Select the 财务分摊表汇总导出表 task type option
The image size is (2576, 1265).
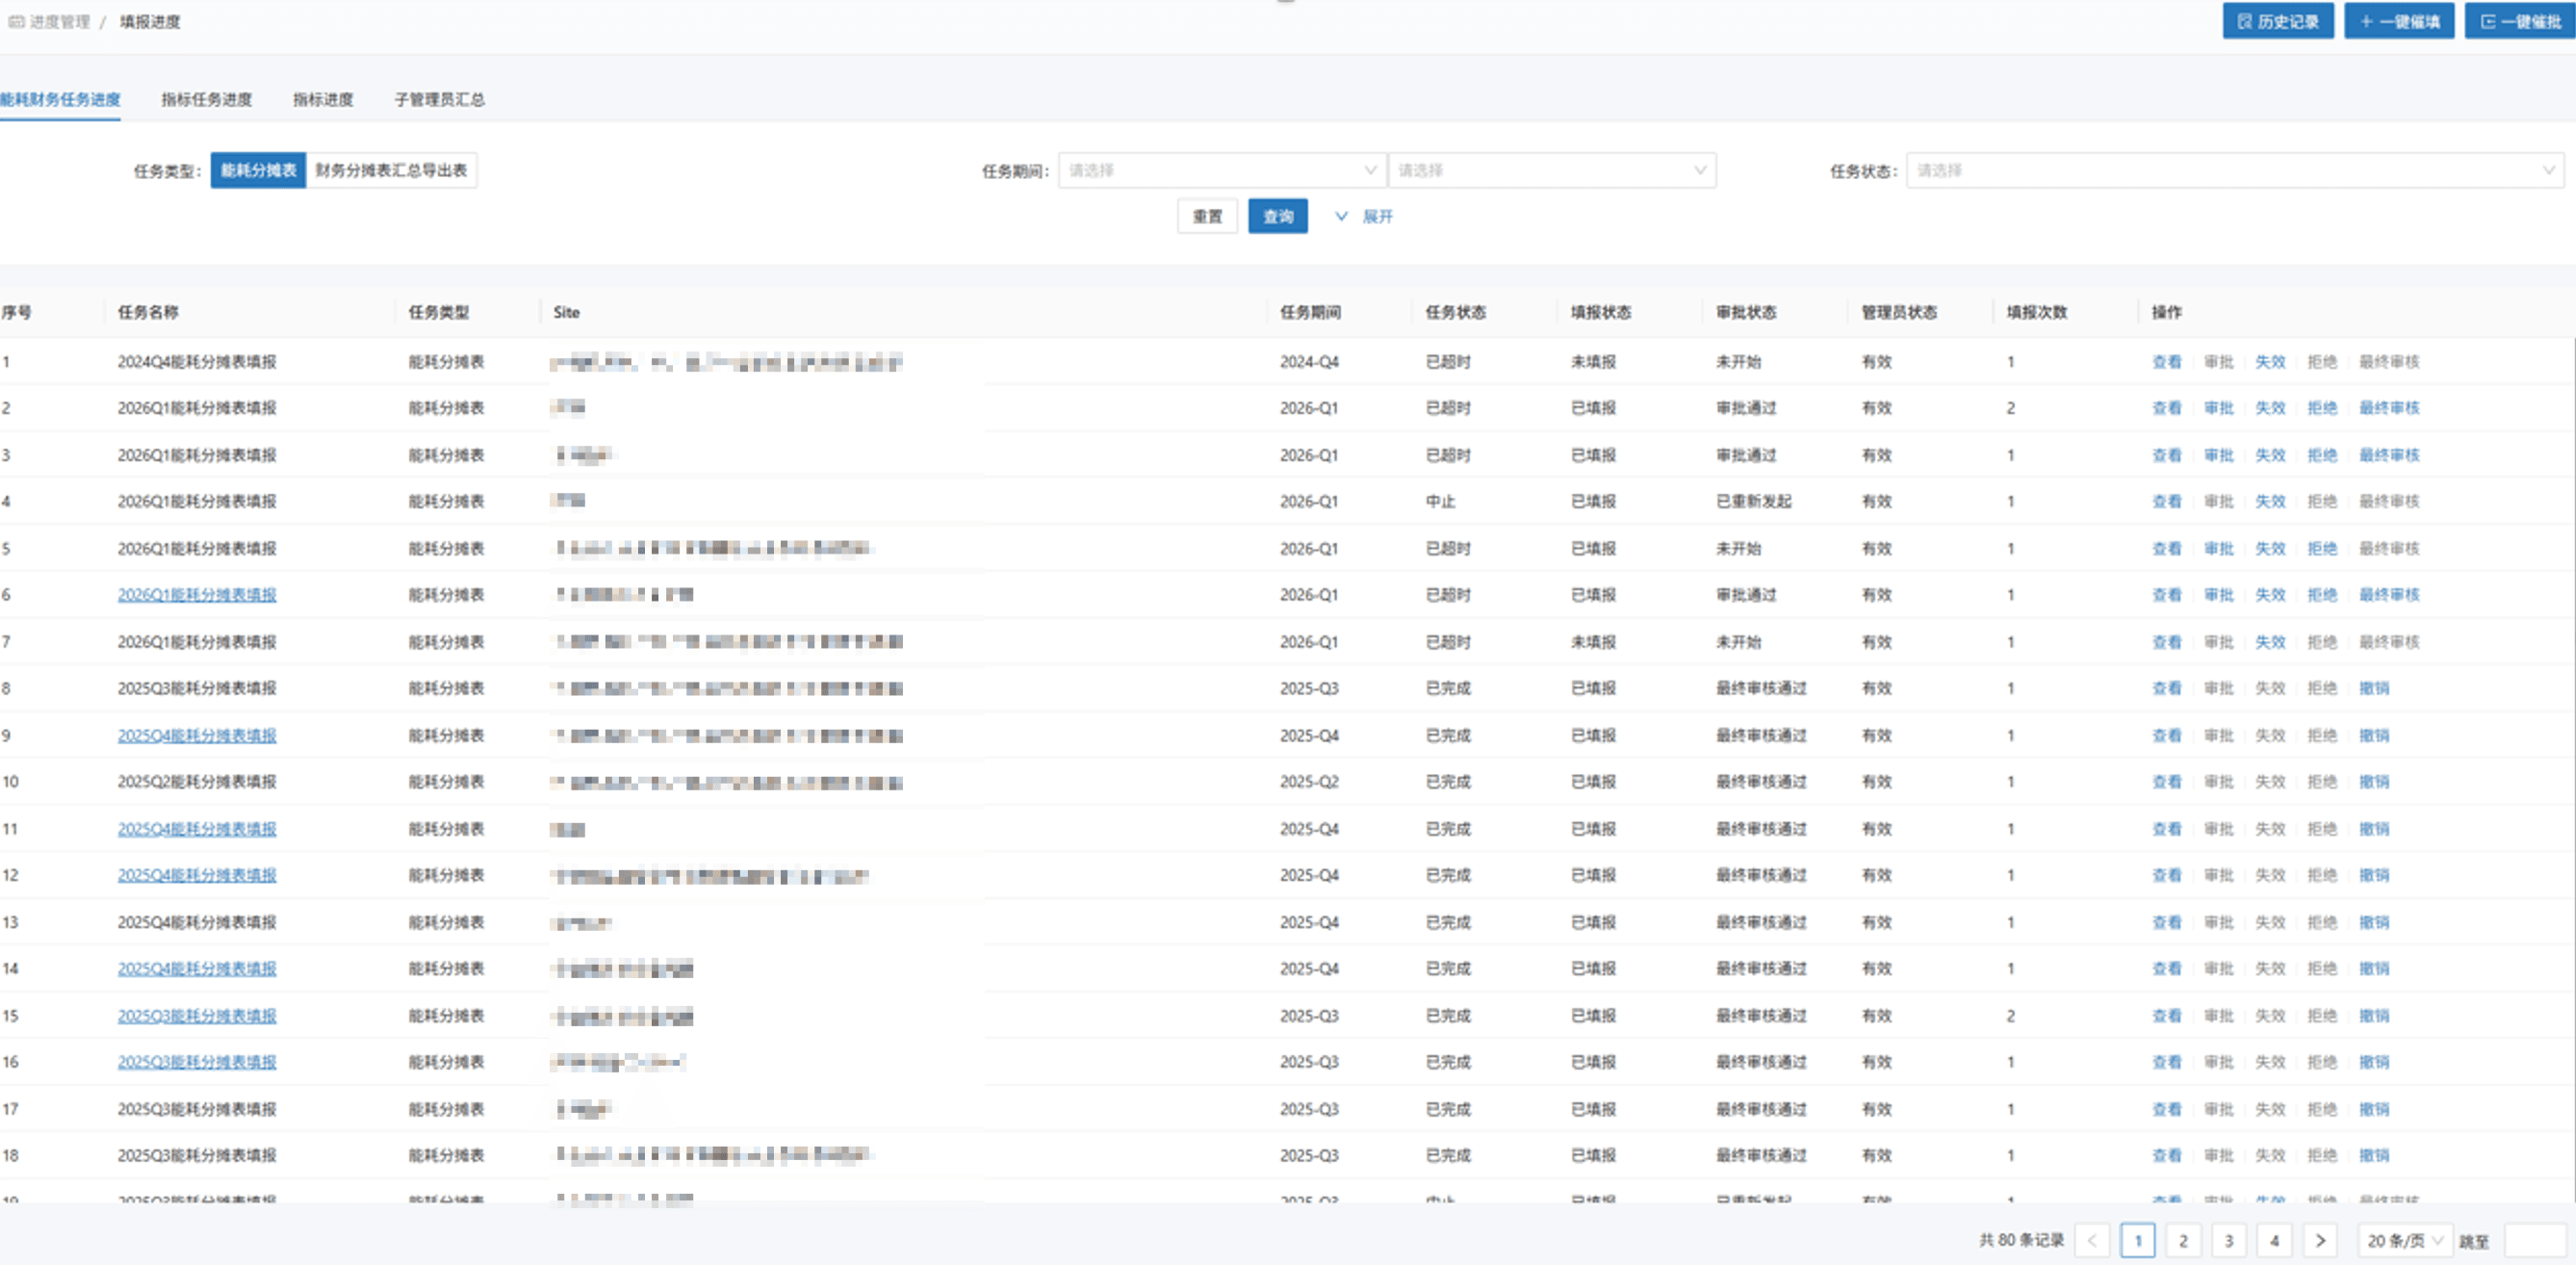pos(391,170)
